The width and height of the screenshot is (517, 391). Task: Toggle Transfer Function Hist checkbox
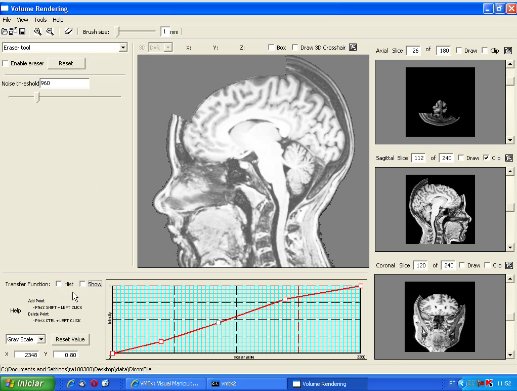point(59,284)
